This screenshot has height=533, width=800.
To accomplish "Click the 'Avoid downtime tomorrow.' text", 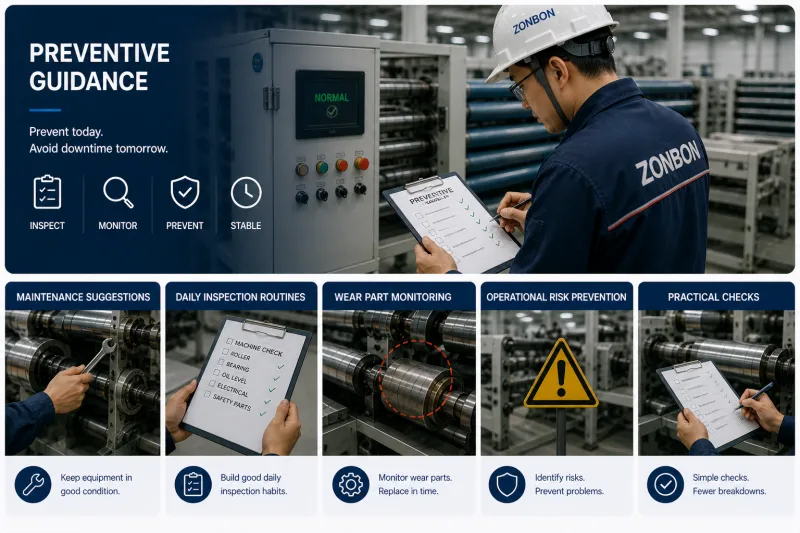I will pyautogui.click(x=98, y=148).
